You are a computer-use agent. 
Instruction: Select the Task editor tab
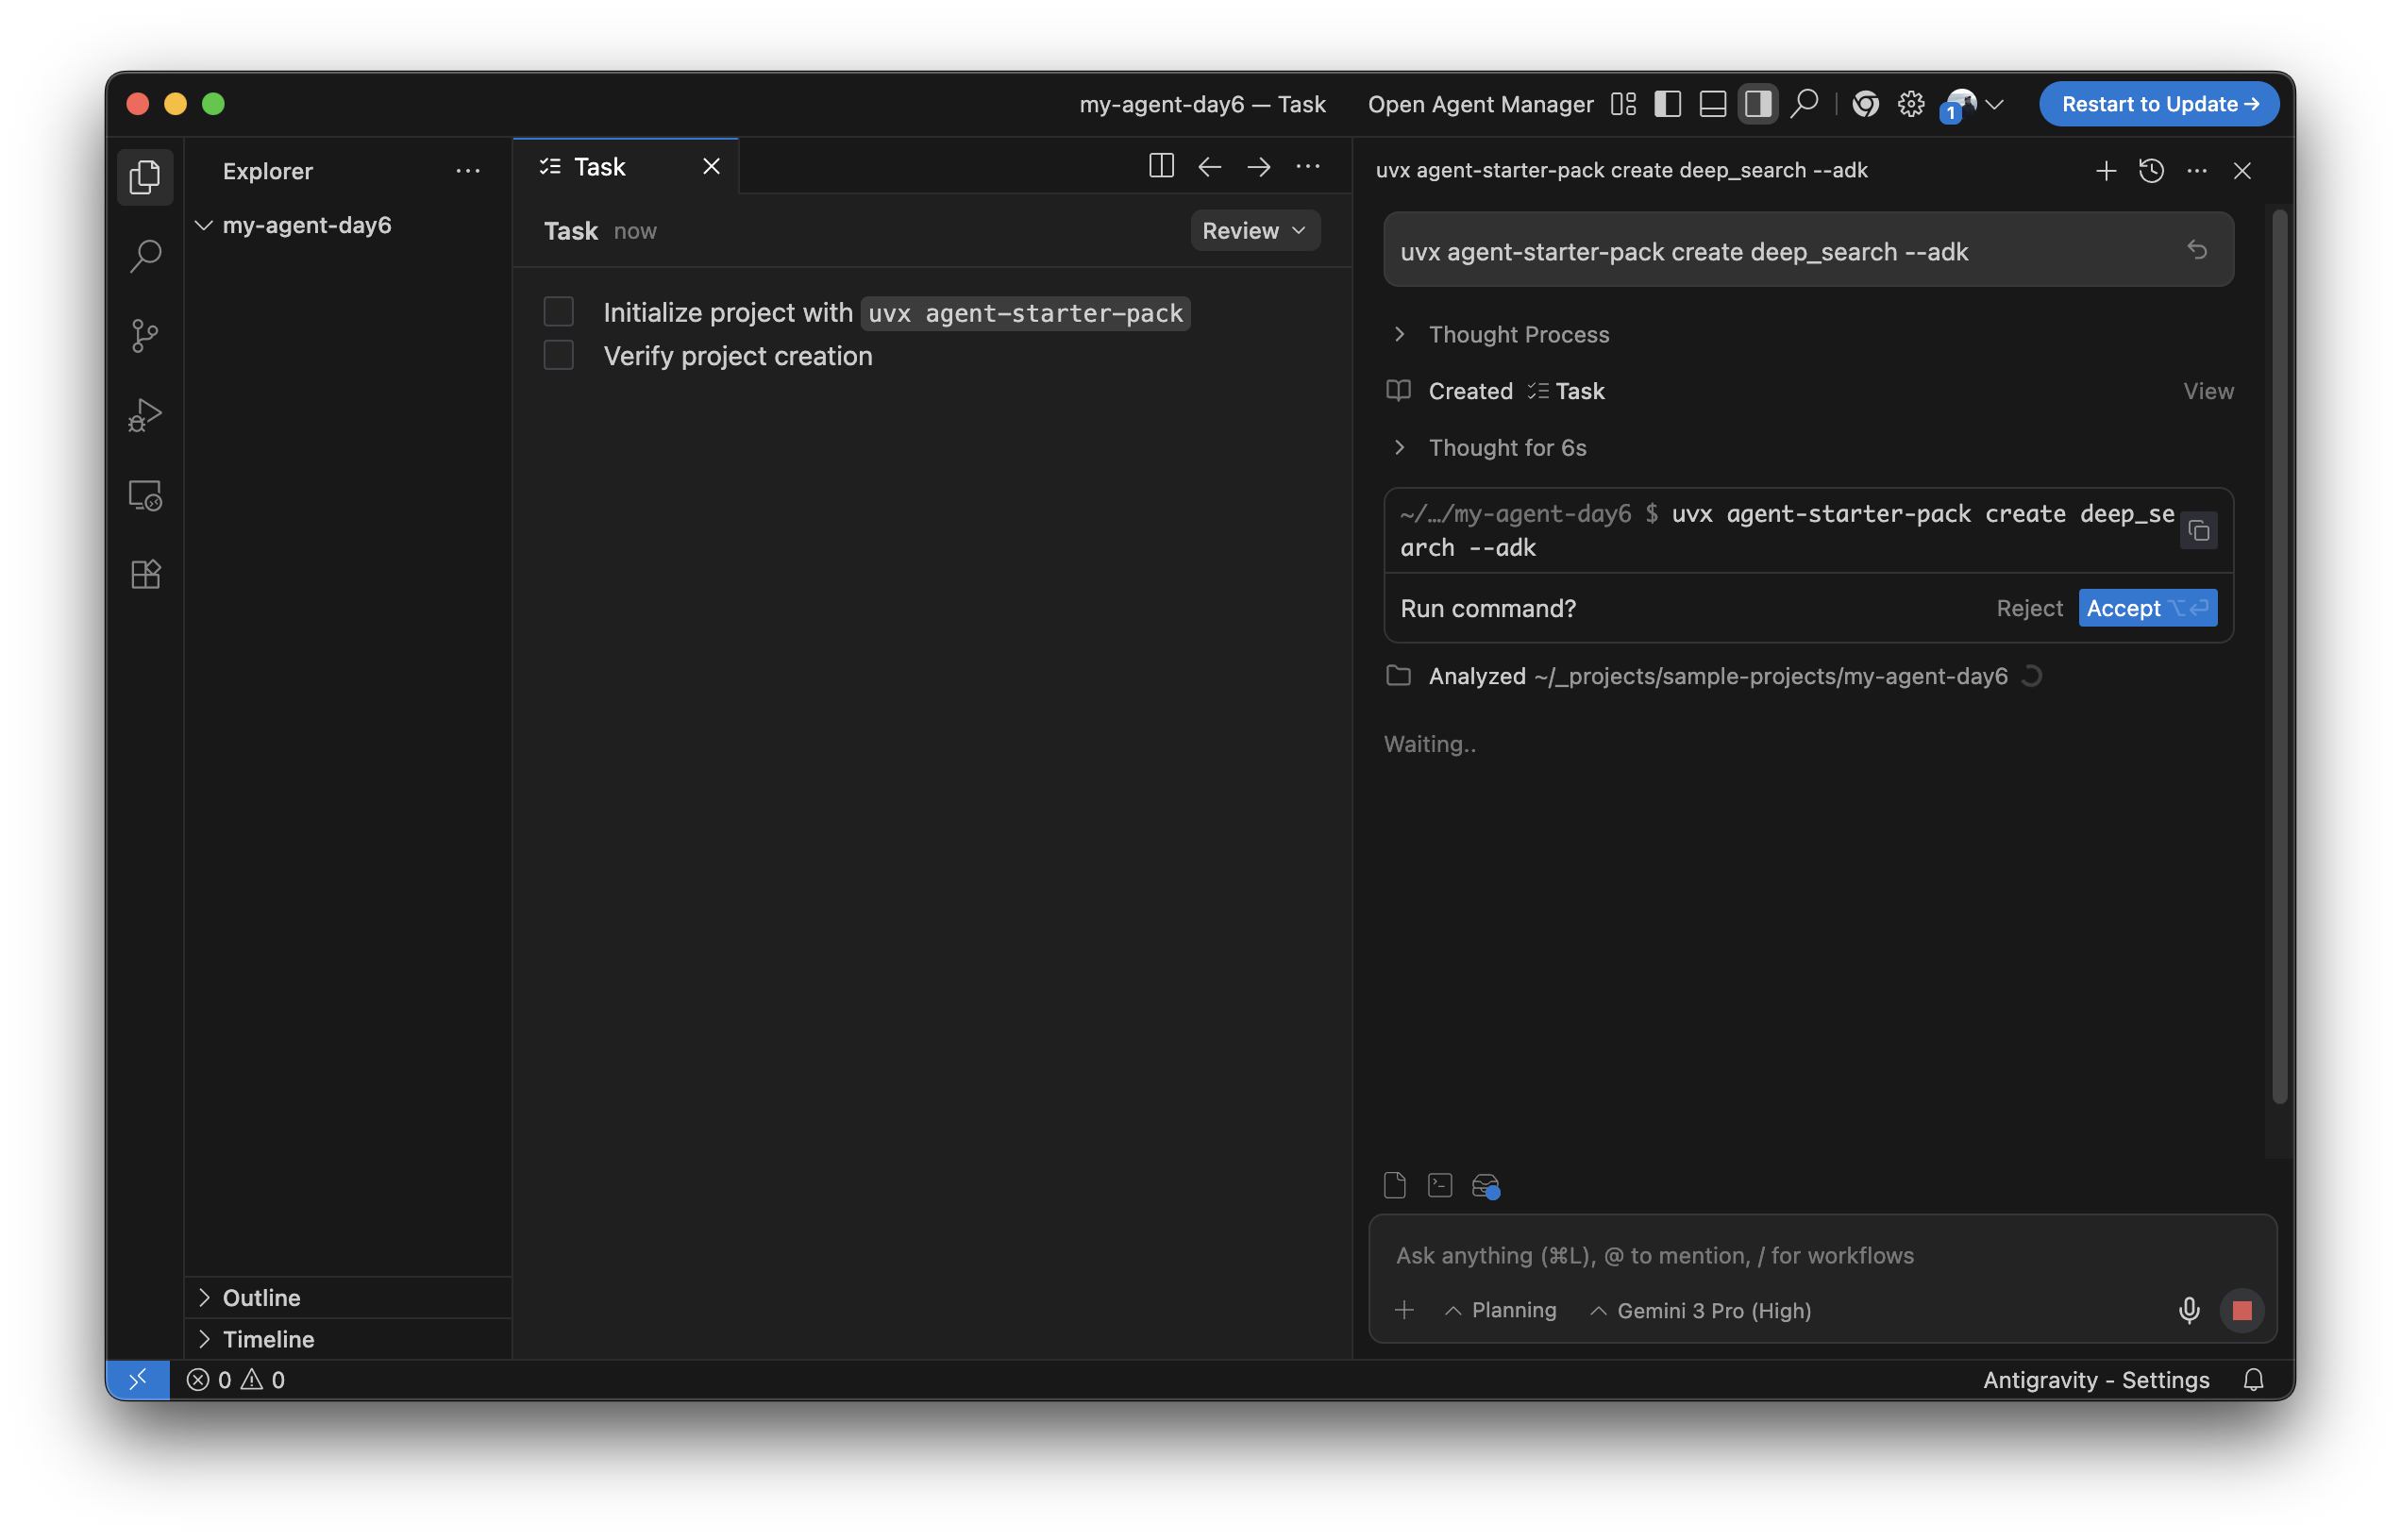599,167
